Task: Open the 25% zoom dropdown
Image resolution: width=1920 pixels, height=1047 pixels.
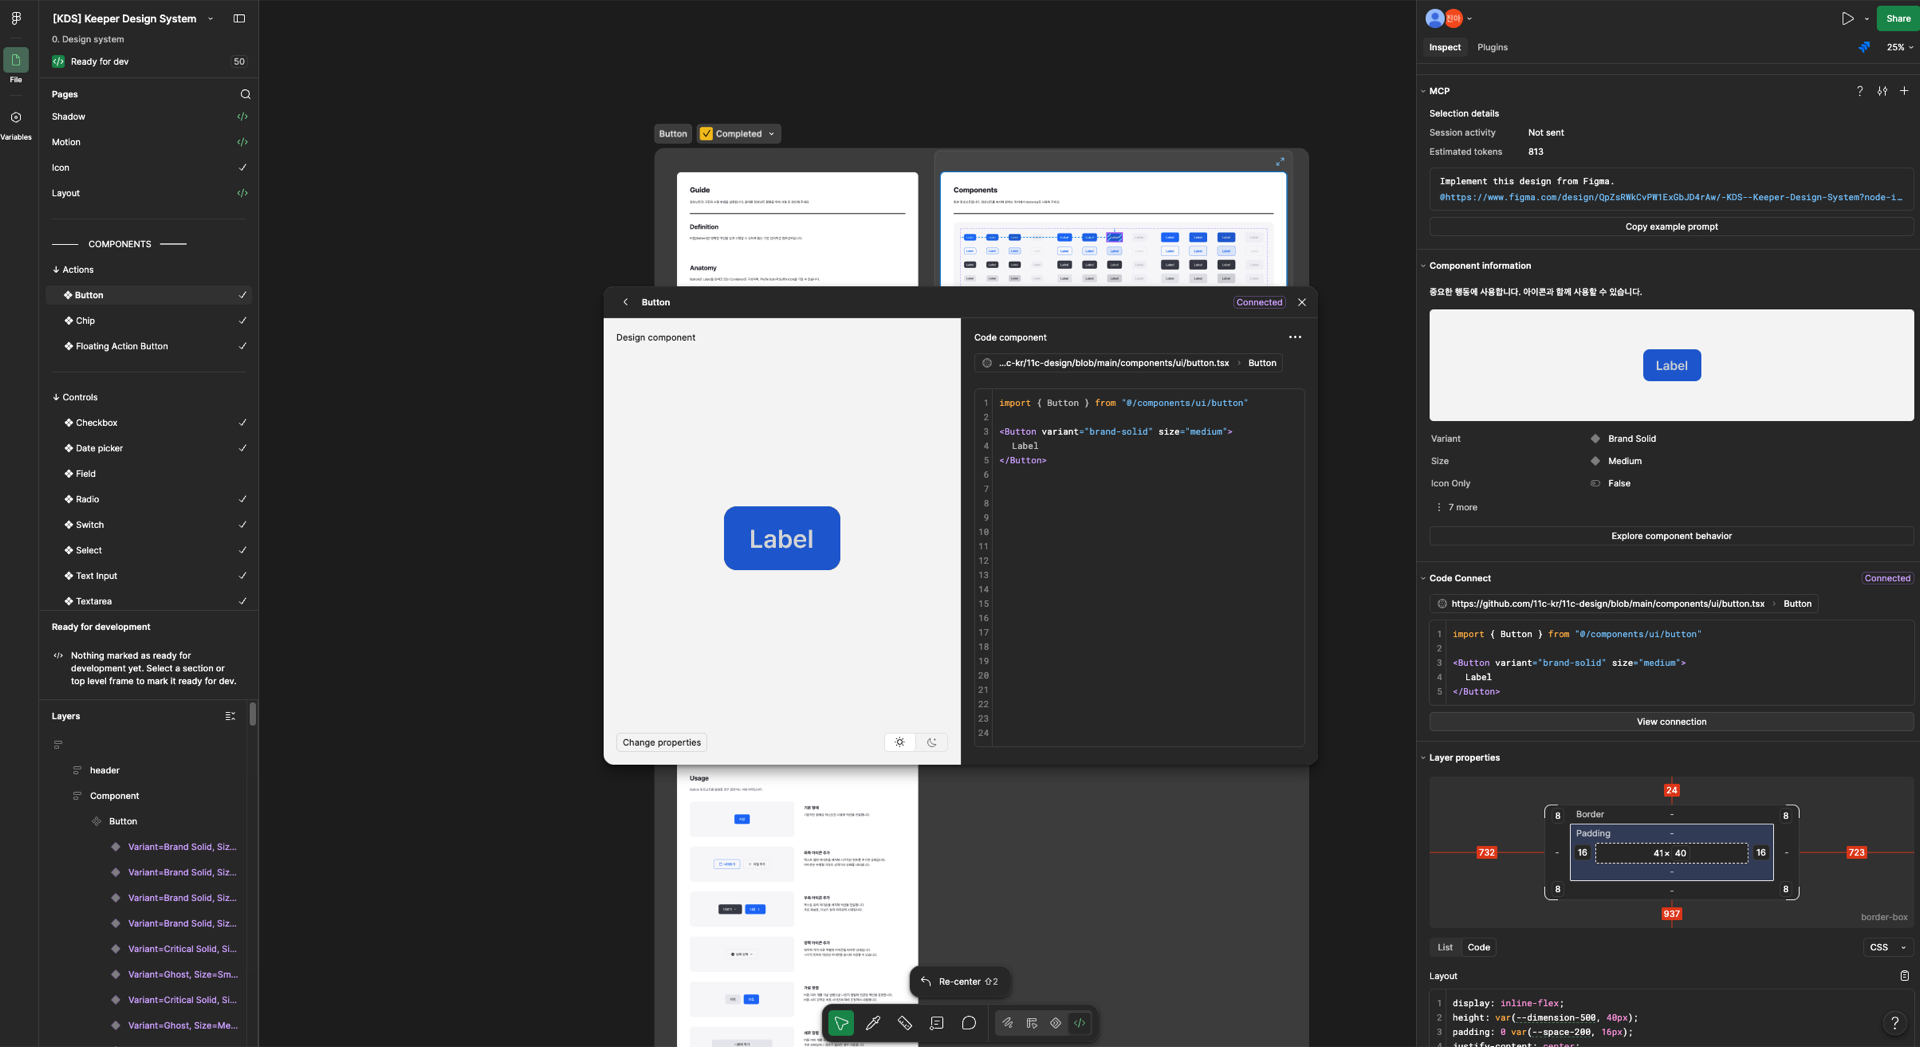Action: pos(1899,47)
